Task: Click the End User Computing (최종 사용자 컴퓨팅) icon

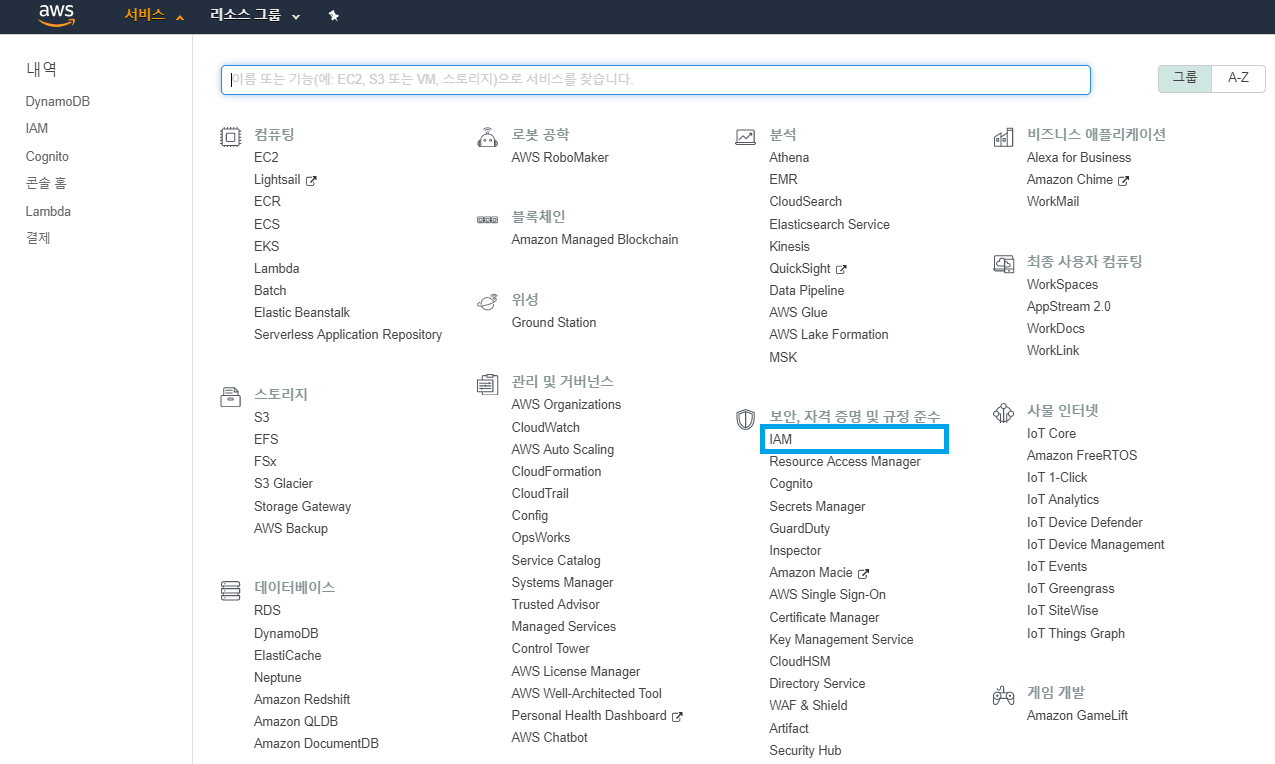Action: 1003,264
